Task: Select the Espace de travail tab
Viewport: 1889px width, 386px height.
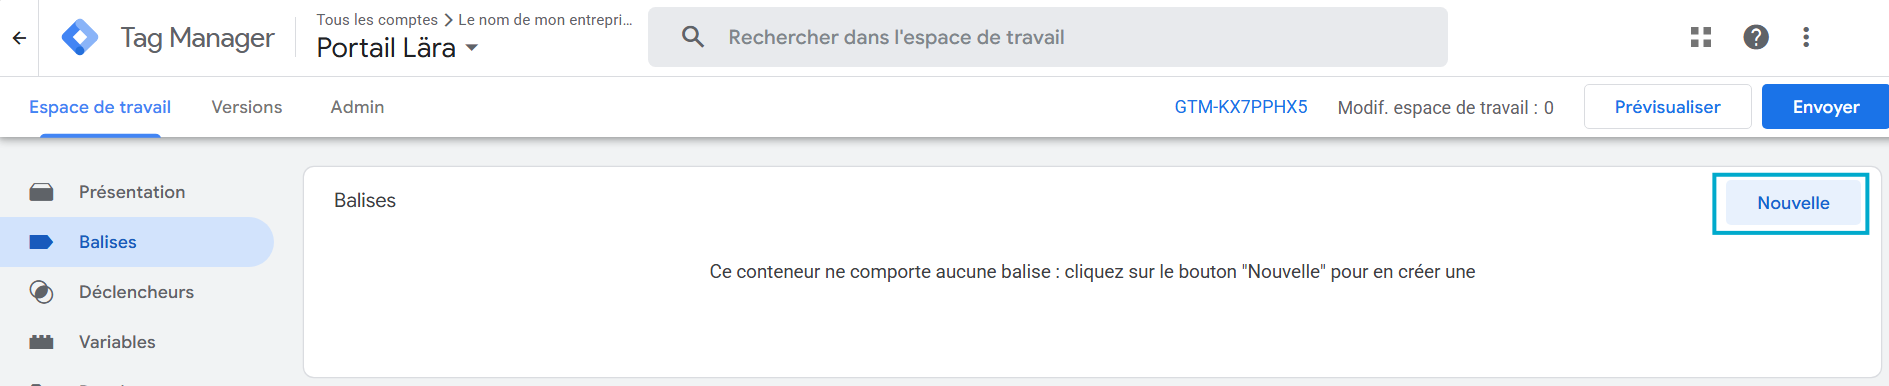Action: click(x=100, y=107)
